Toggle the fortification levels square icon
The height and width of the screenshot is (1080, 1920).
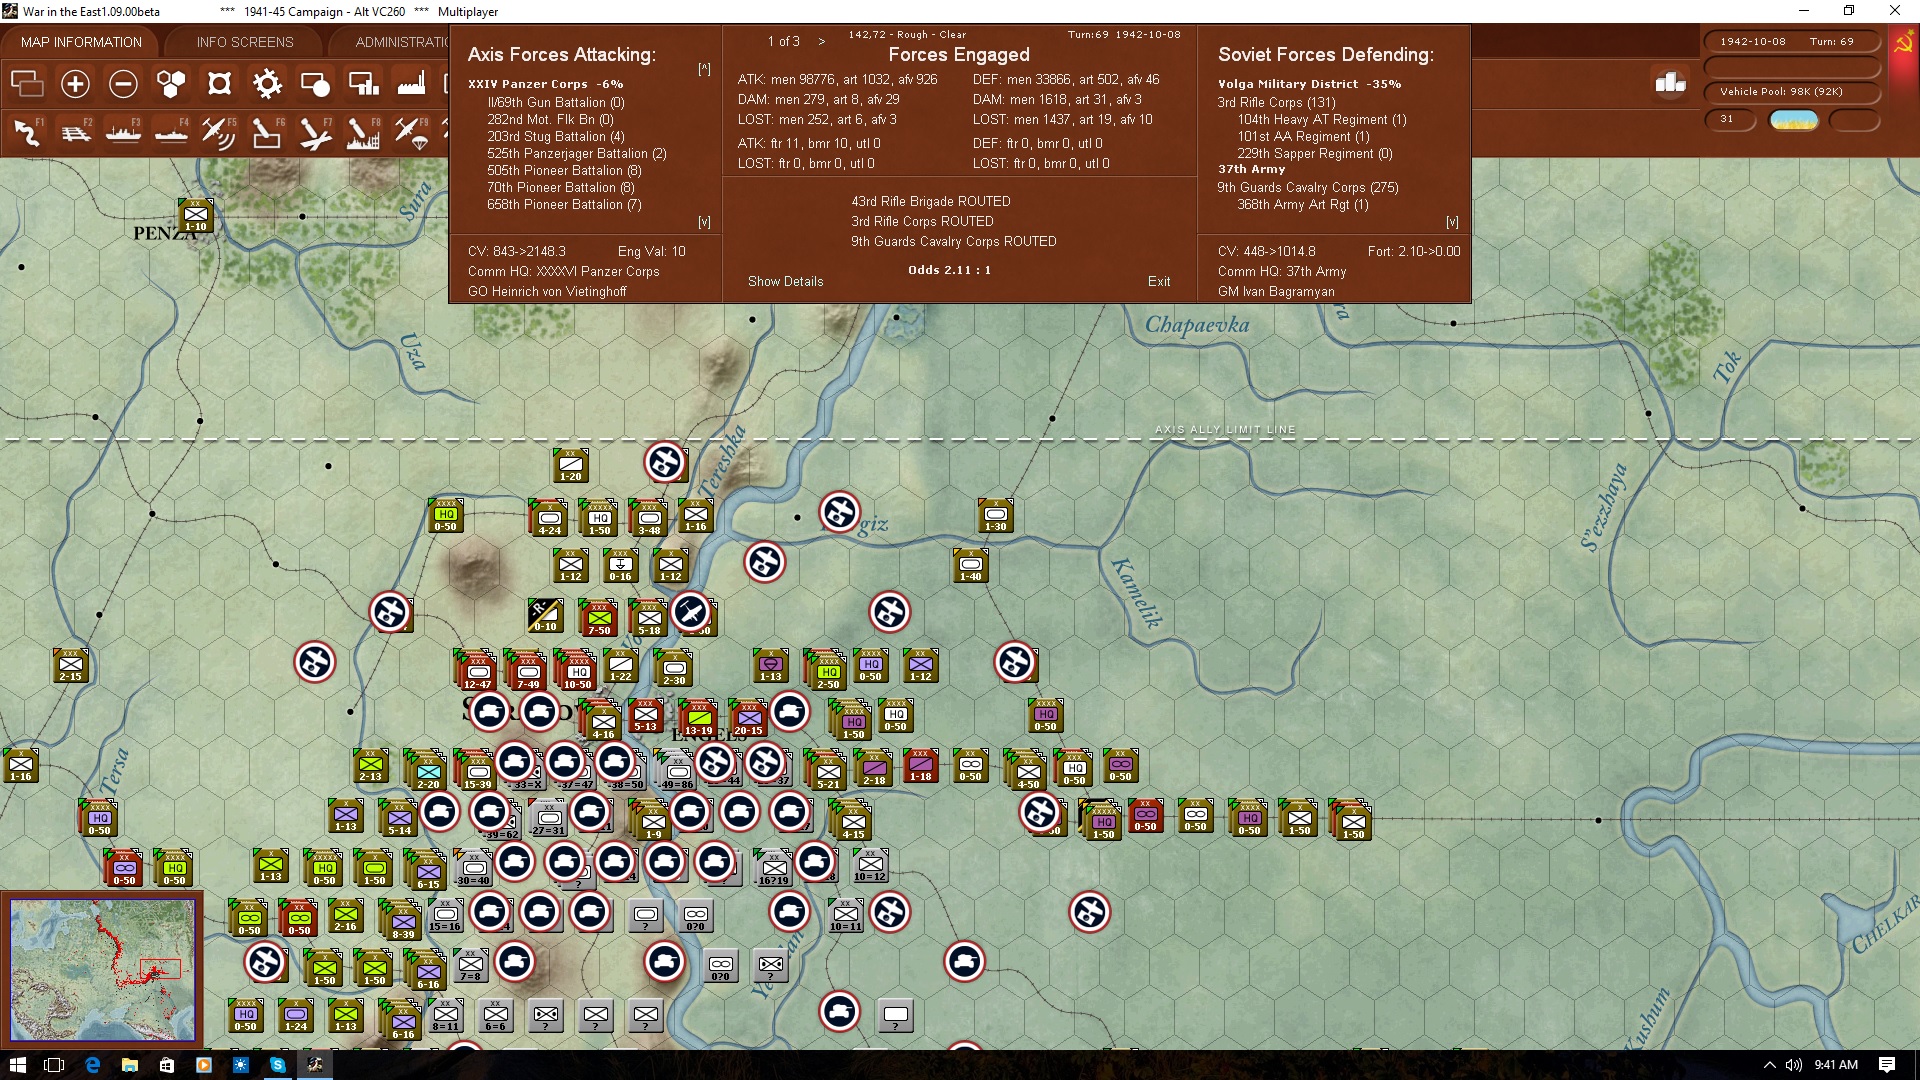[x=219, y=84]
